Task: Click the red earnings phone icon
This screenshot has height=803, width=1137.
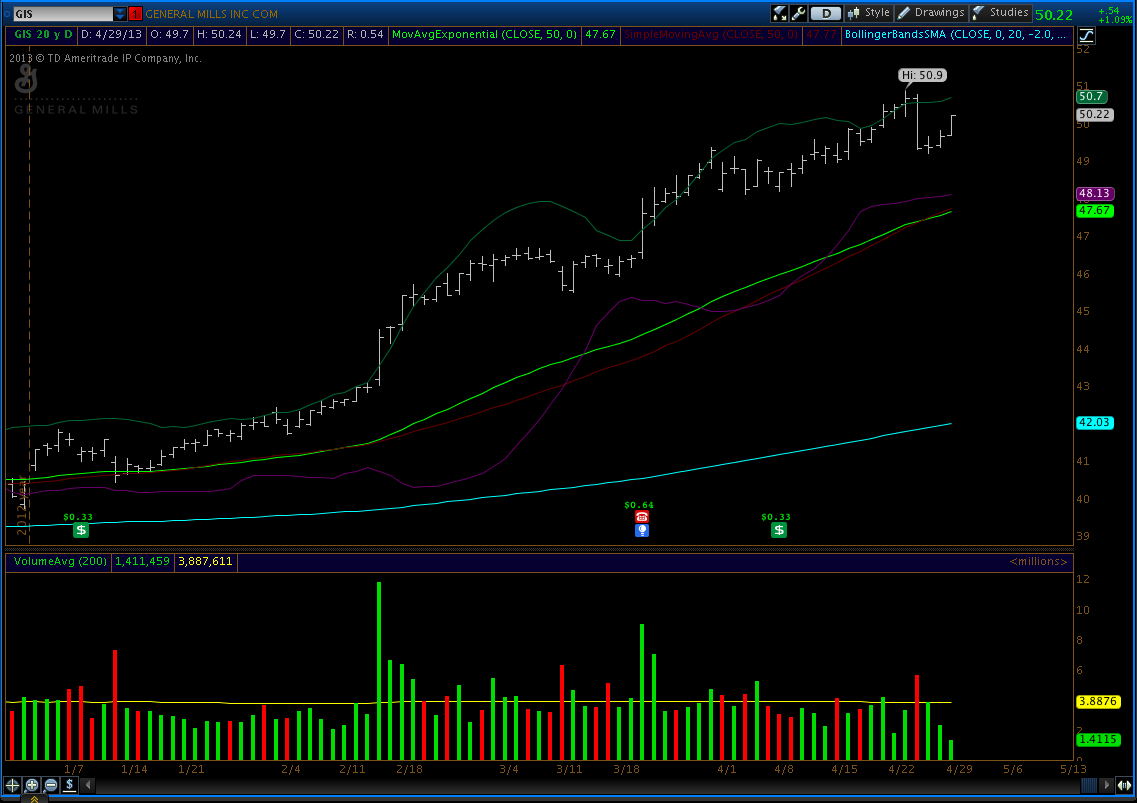Action: (642, 516)
